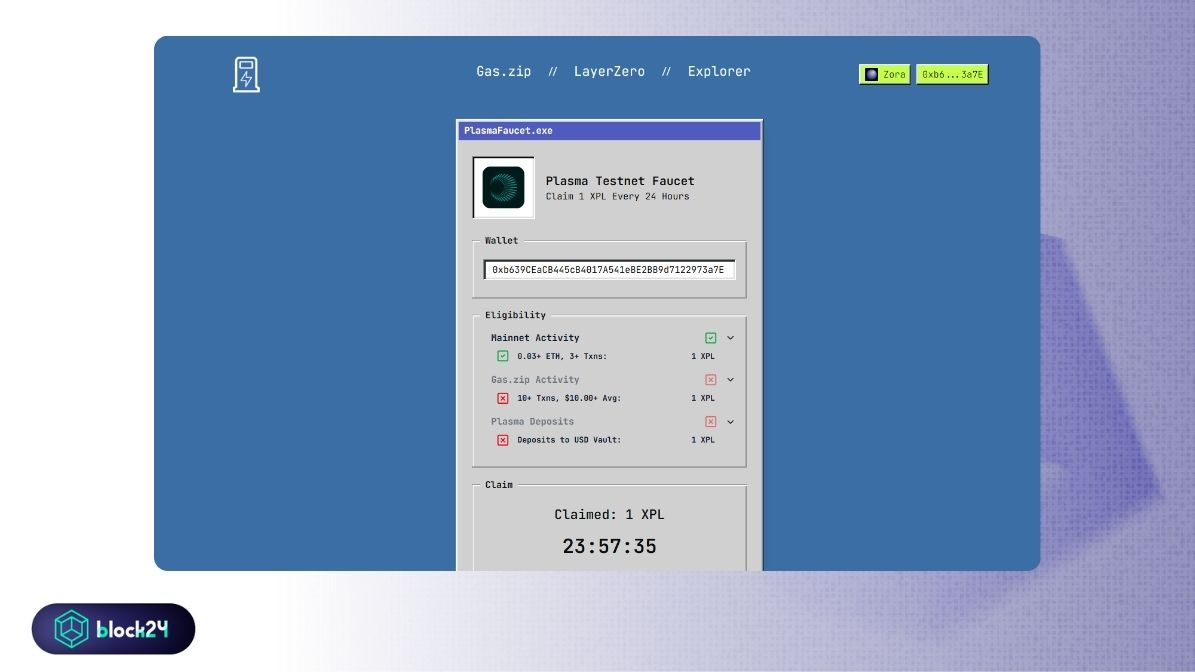
Task: Click the 23:57:35 claim countdown timer
Action: (609, 547)
